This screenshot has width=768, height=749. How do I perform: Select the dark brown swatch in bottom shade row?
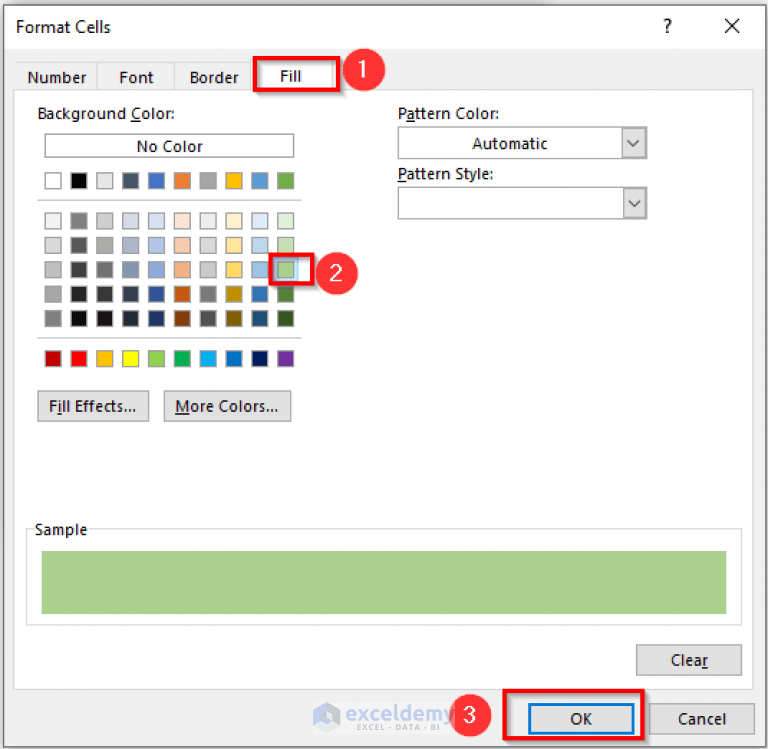tap(182, 318)
